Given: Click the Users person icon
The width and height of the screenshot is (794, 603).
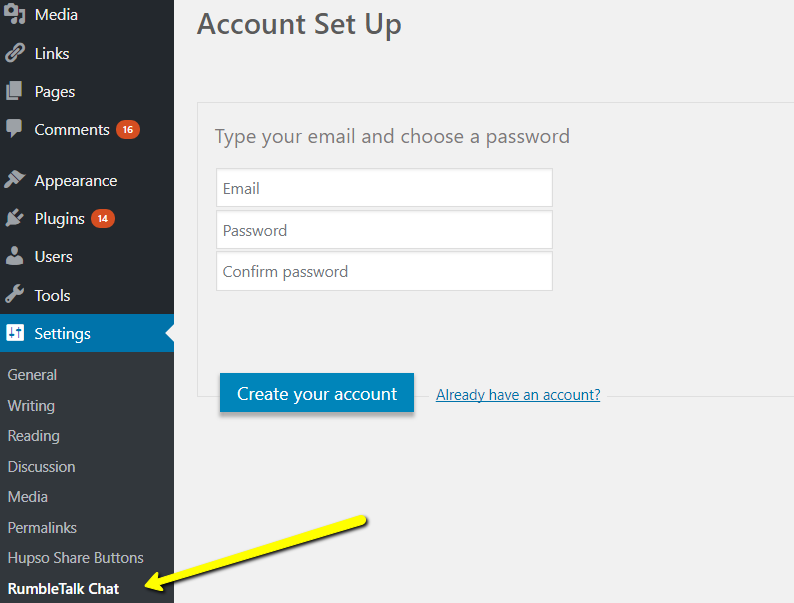Looking at the screenshot, I should click(14, 256).
